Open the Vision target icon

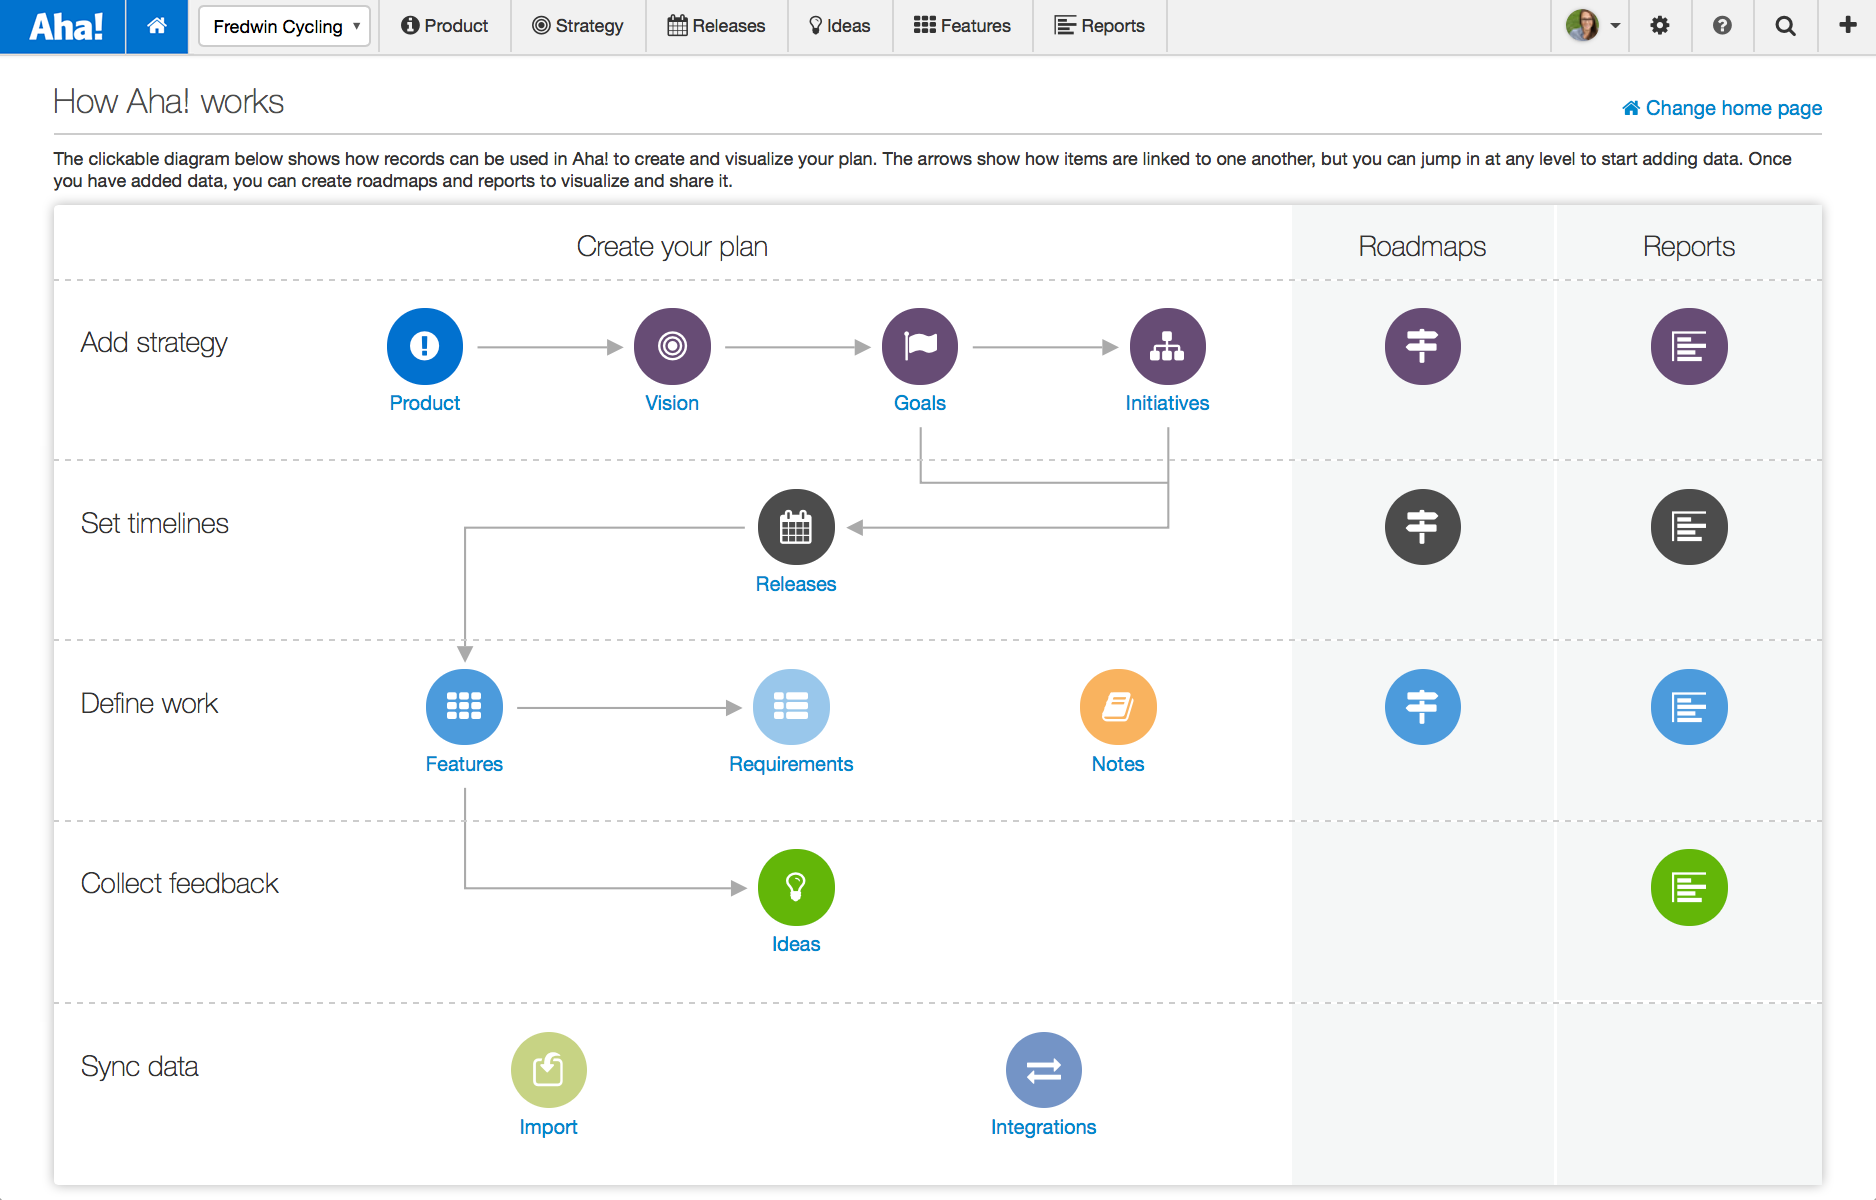pyautogui.click(x=671, y=346)
